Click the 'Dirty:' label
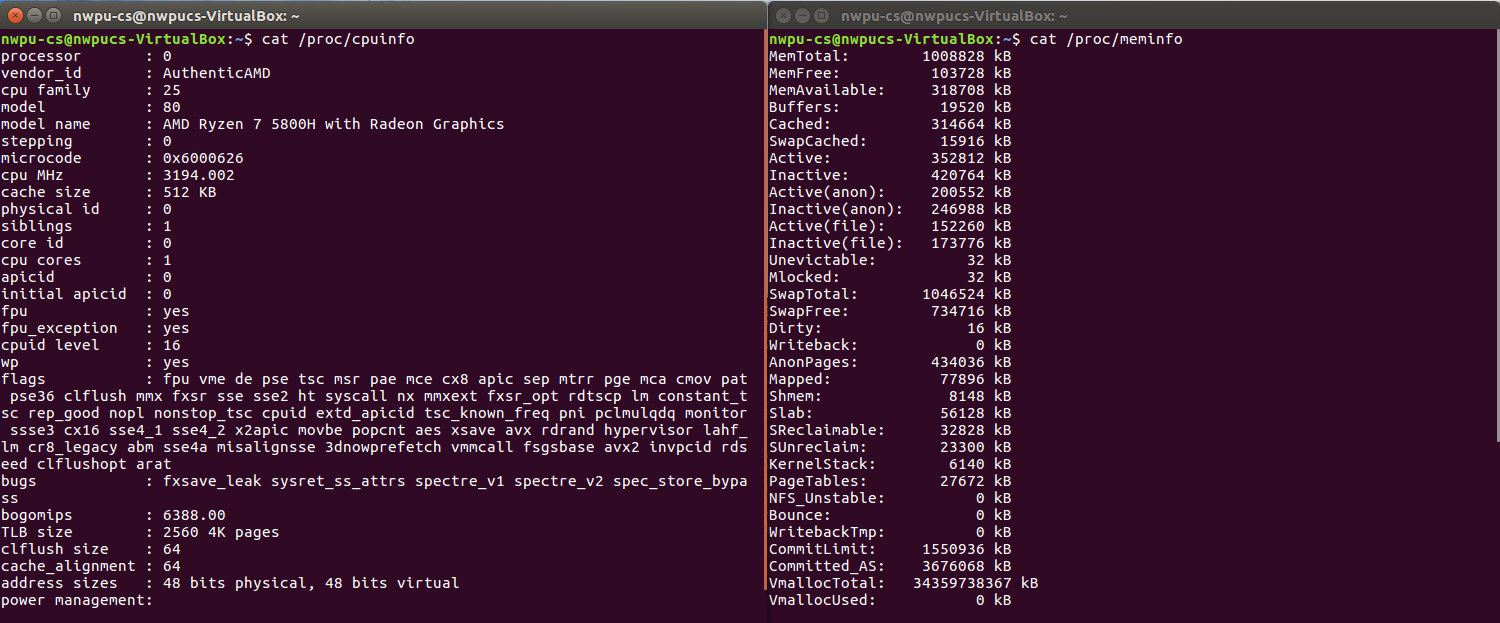1500x623 pixels. coord(795,328)
